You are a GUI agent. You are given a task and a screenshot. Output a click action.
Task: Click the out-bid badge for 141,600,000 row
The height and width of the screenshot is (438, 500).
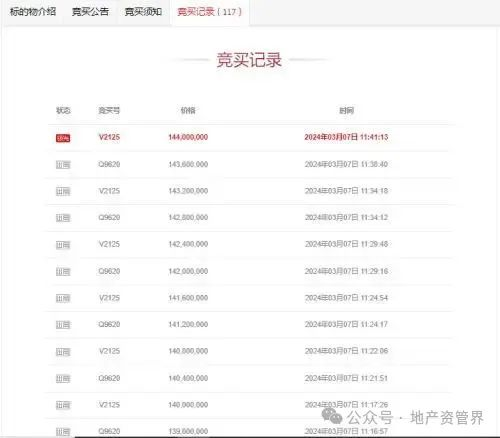click(x=63, y=298)
